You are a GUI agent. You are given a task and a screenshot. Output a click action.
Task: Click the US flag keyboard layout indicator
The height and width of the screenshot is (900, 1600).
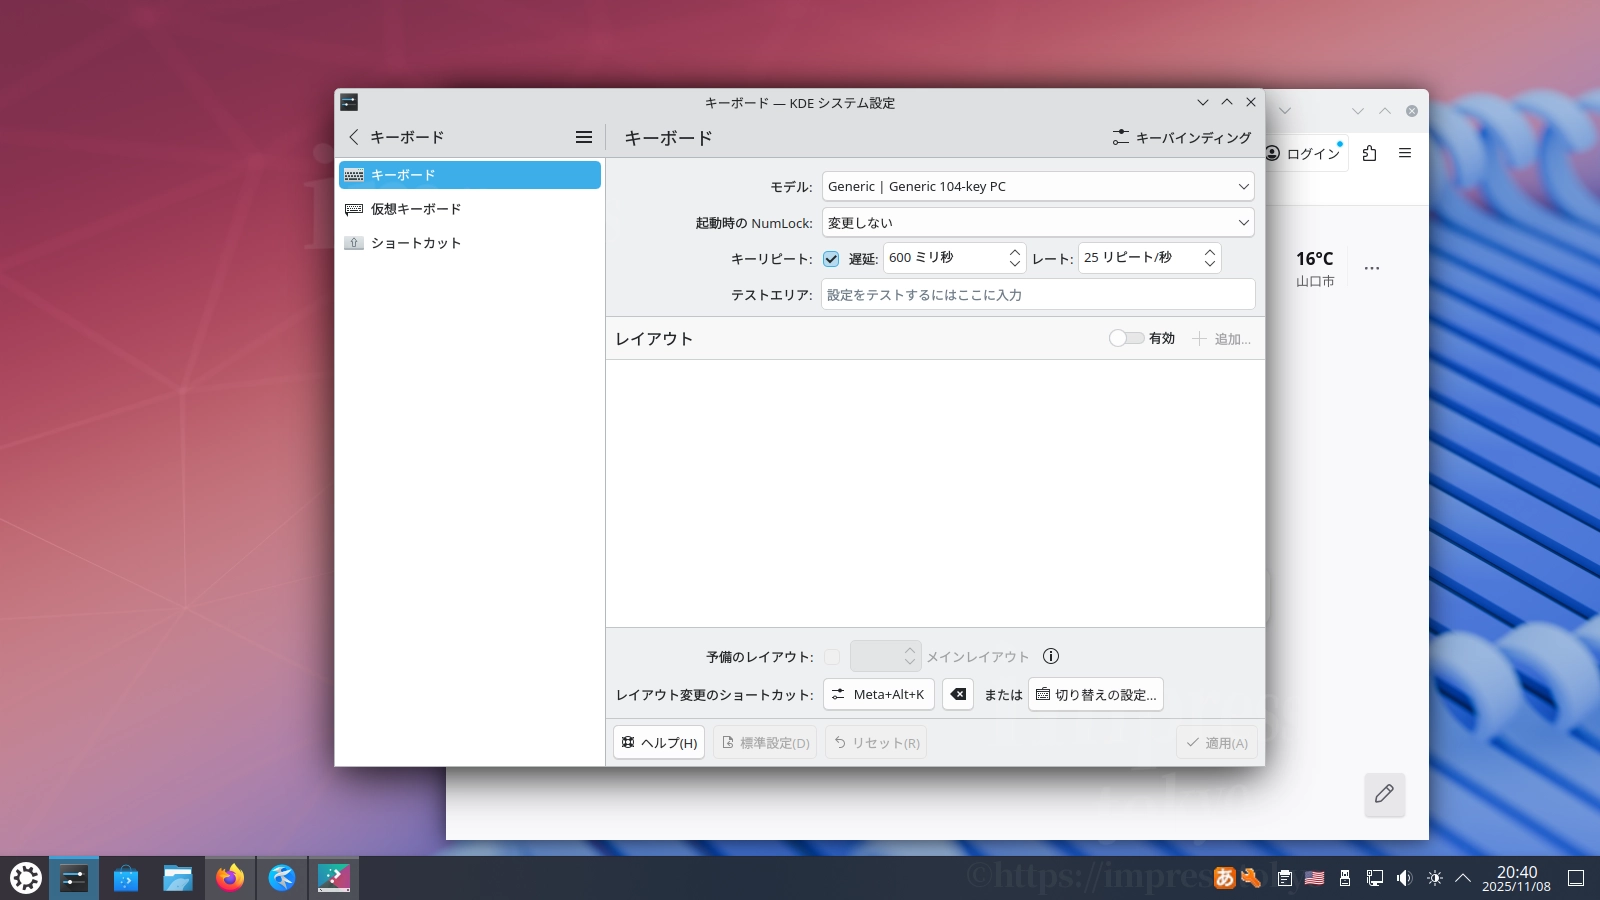(1315, 878)
